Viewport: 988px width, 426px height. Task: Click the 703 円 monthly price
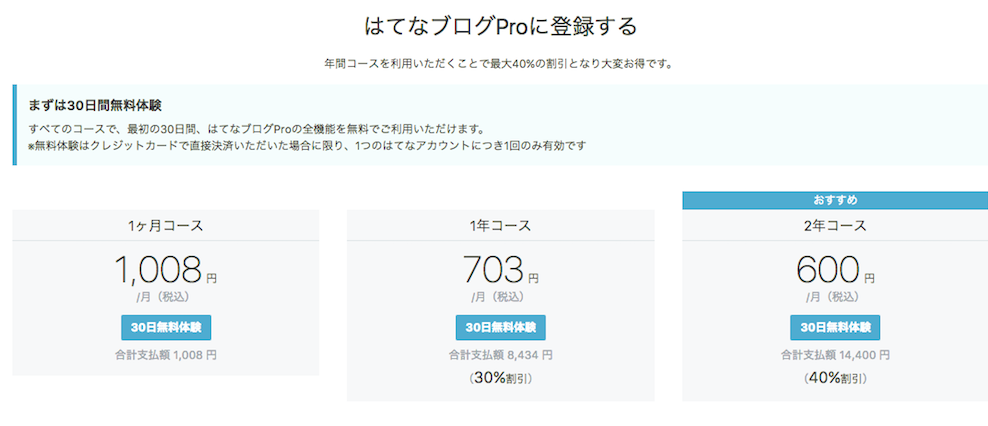[500, 270]
